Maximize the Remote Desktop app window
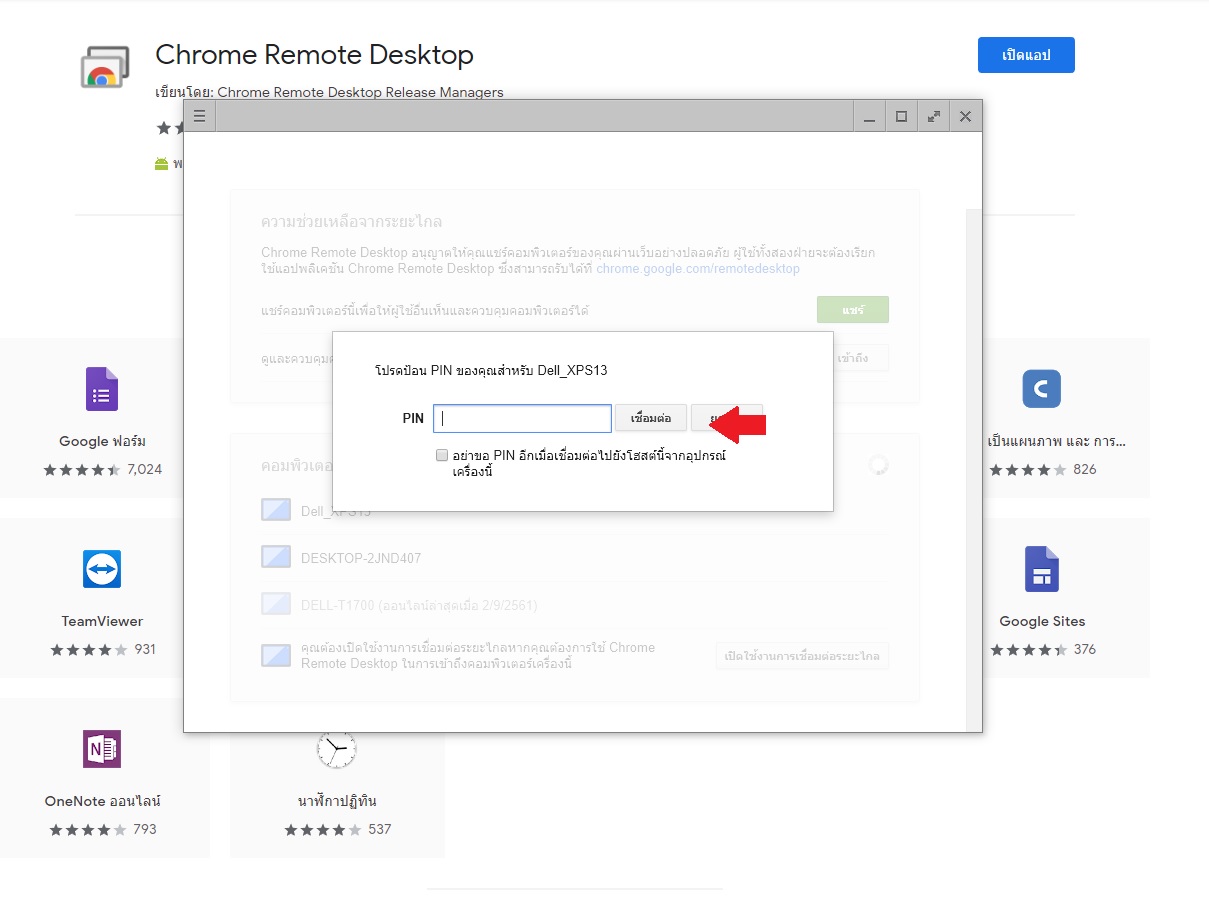This screenshot has width=1209, height=899. [901, 116]
